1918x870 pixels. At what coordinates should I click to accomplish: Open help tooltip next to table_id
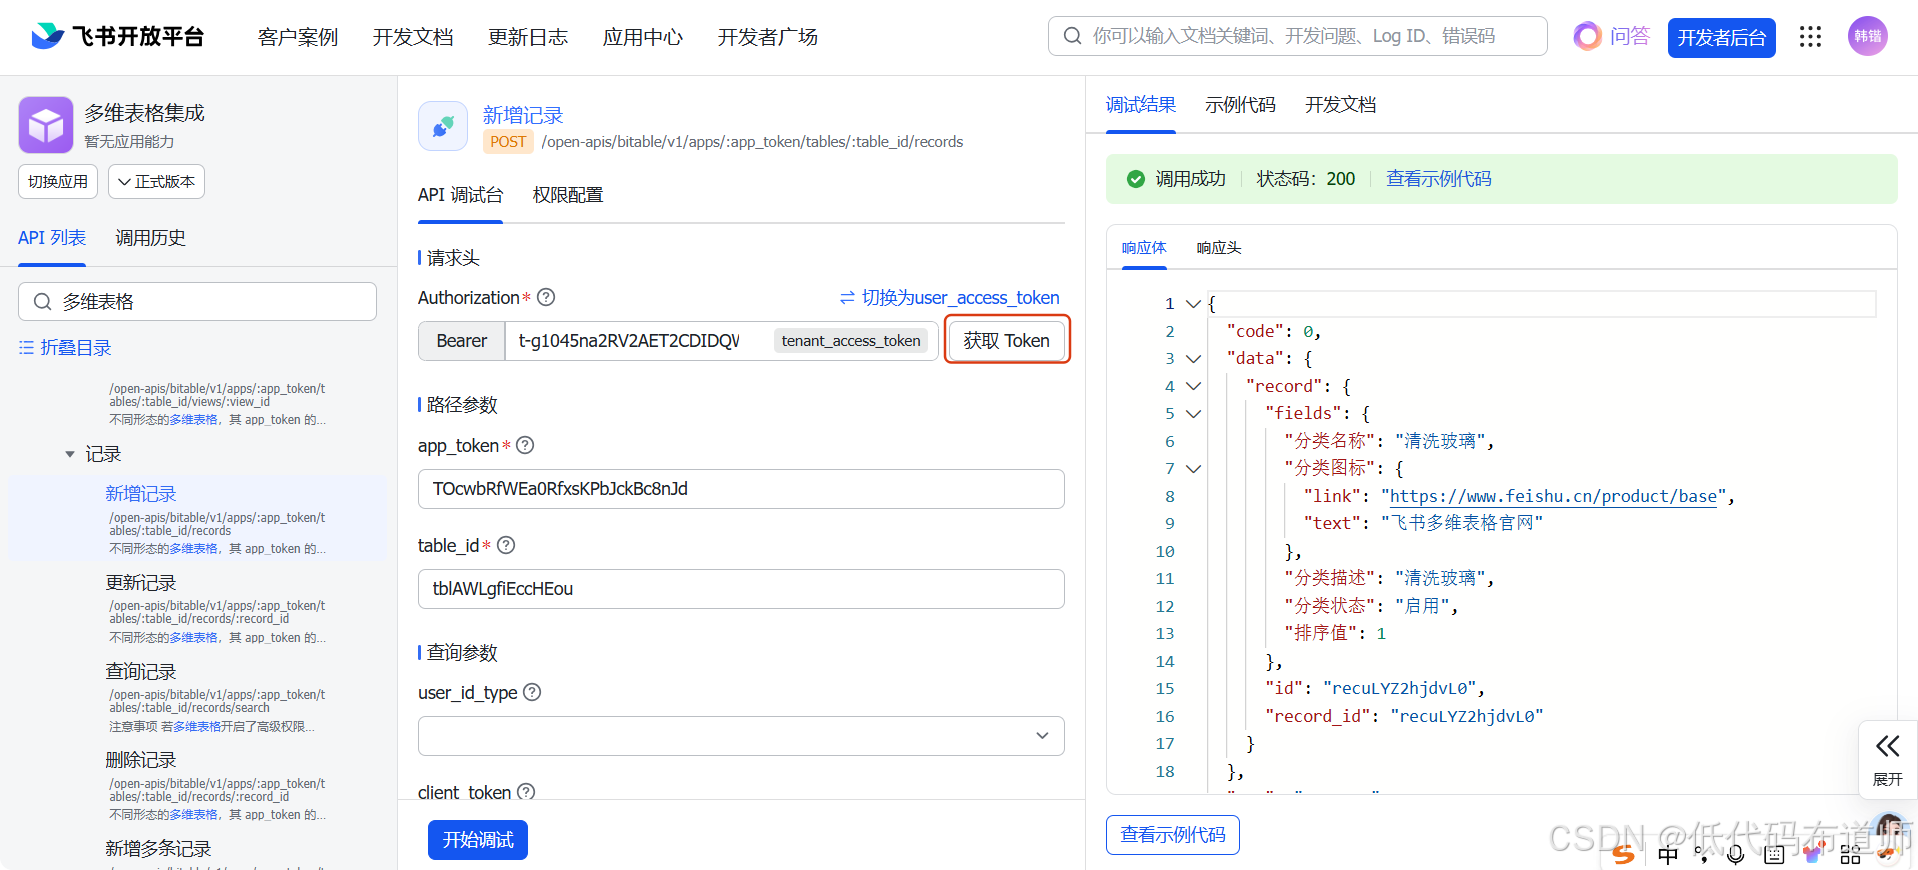tap(506, 545)
